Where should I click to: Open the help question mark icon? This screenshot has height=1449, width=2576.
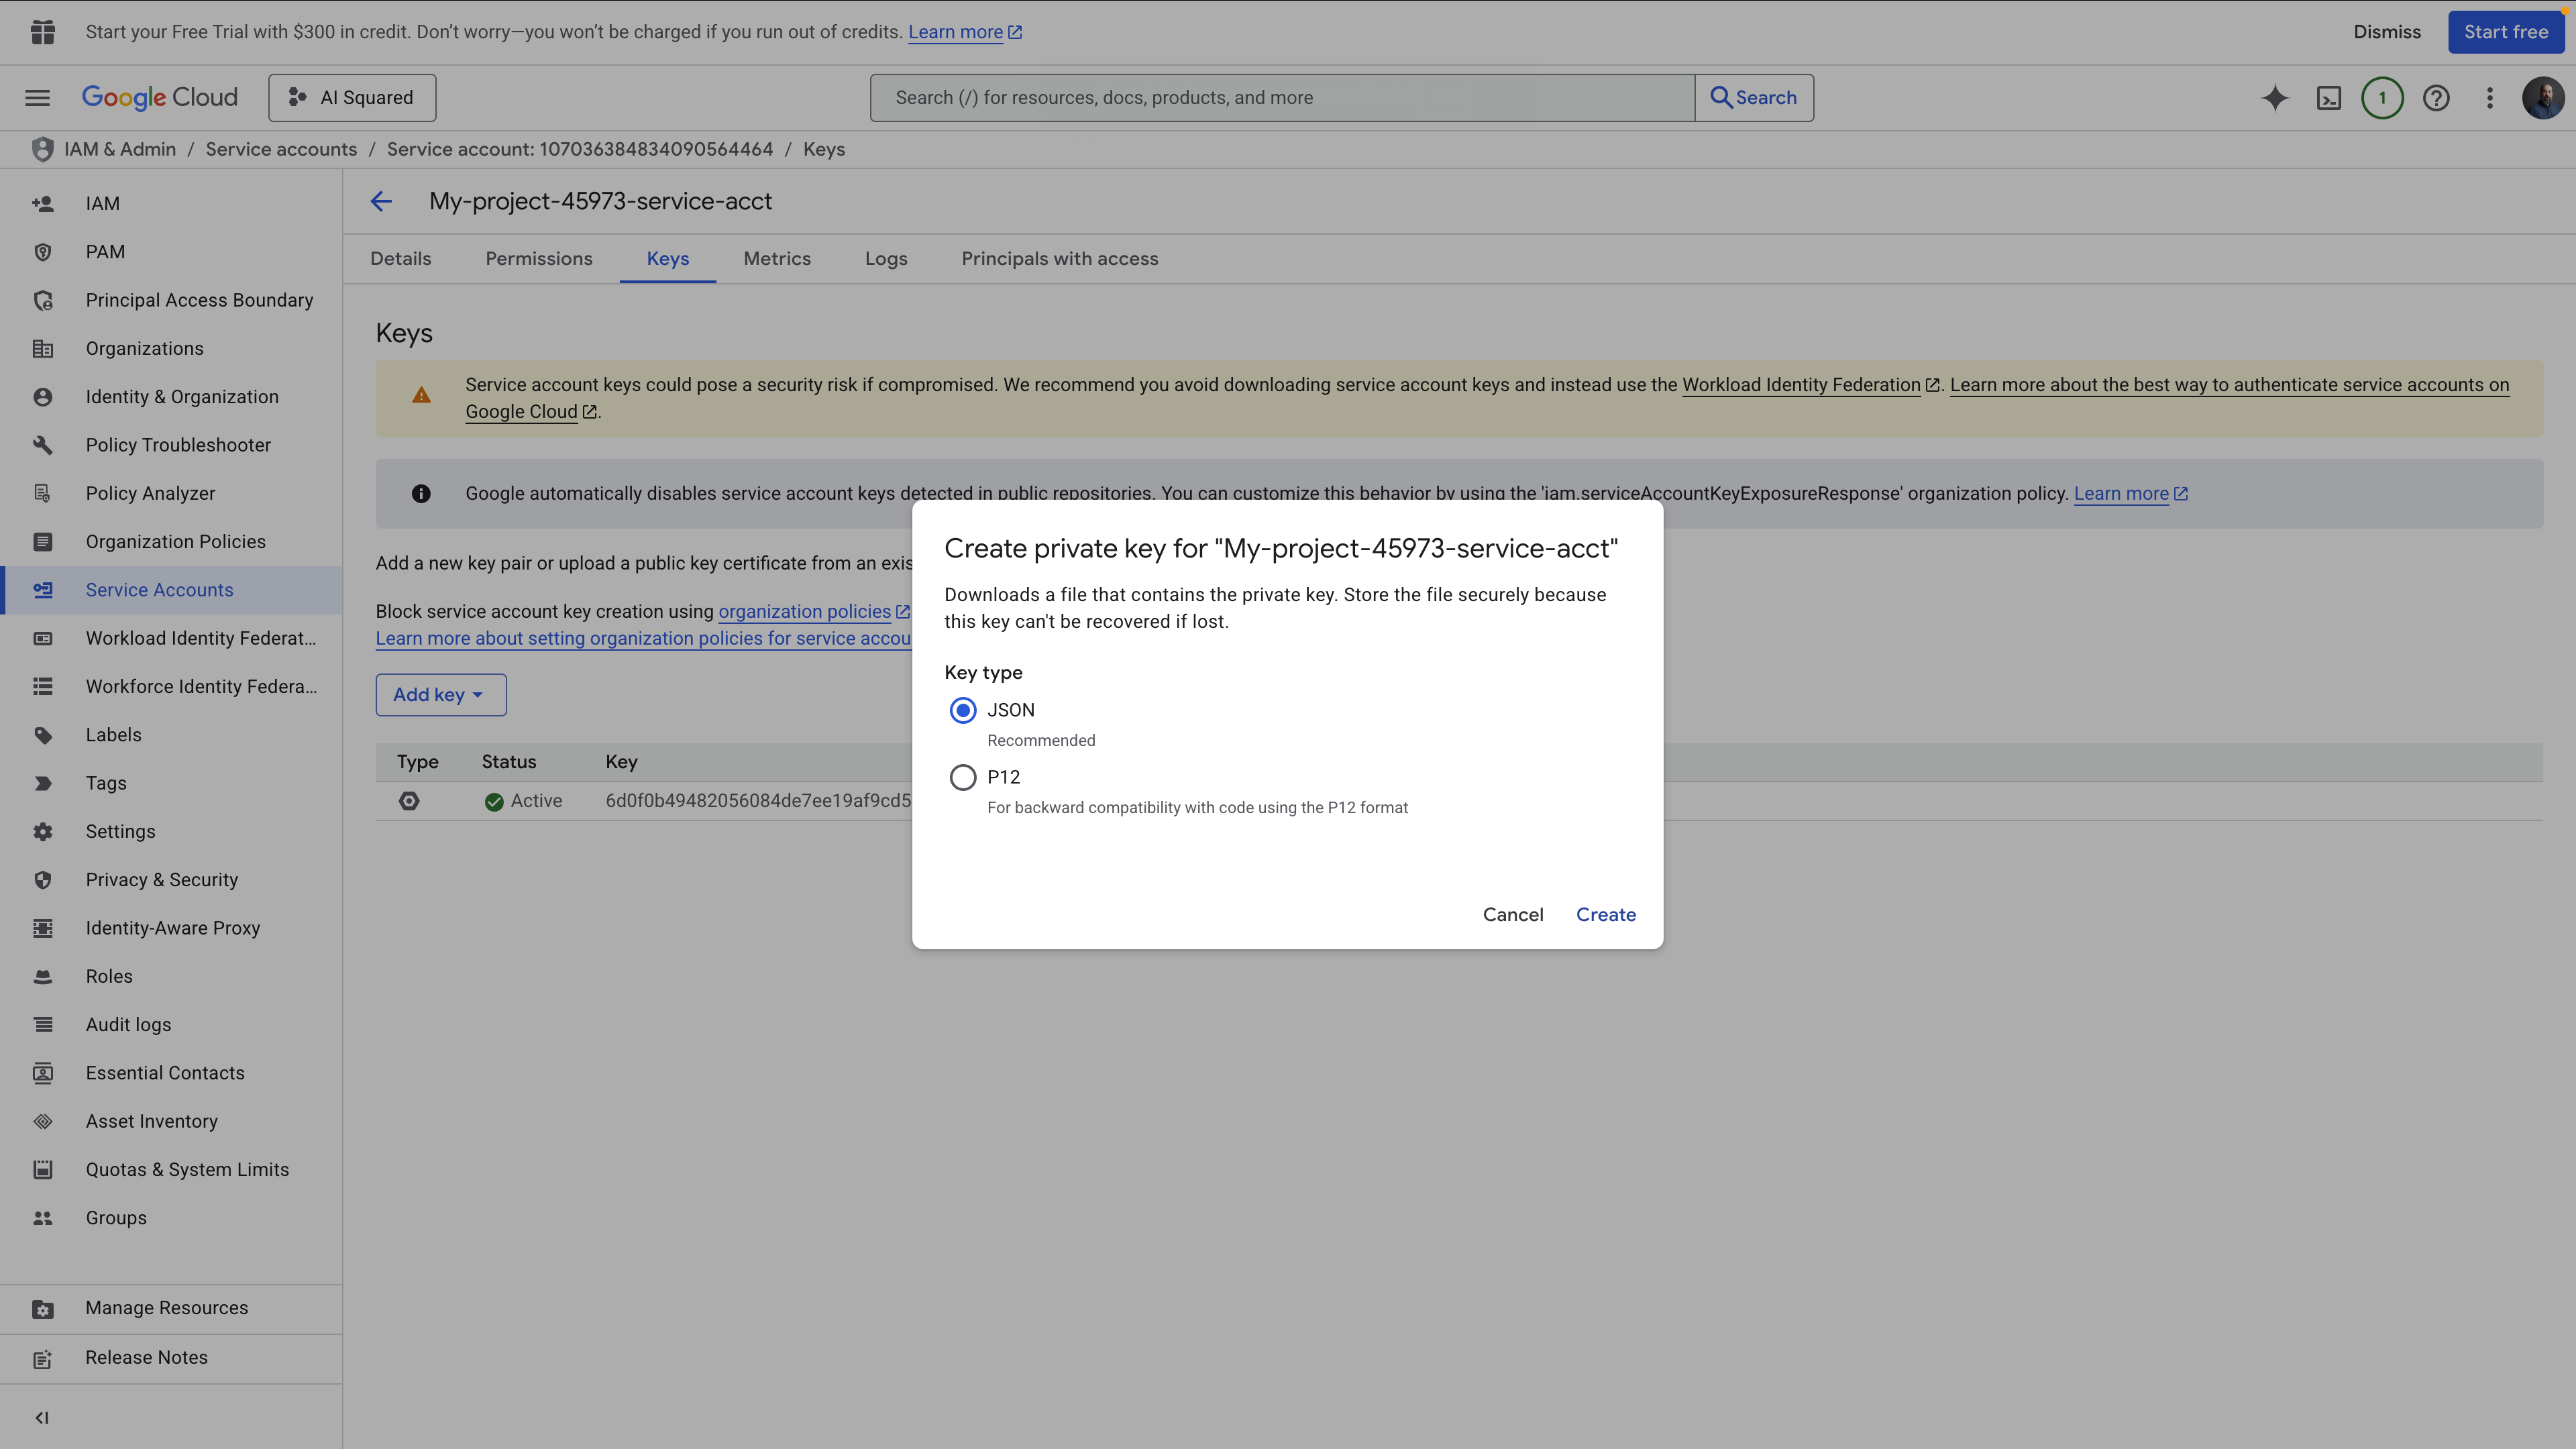tap(2436, 97)
